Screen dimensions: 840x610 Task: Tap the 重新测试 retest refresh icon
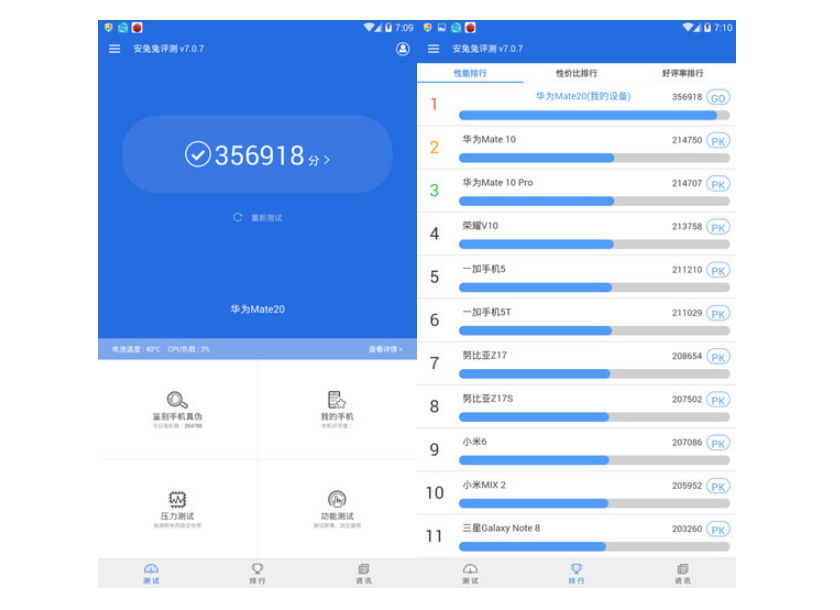[x=238, y=217]
